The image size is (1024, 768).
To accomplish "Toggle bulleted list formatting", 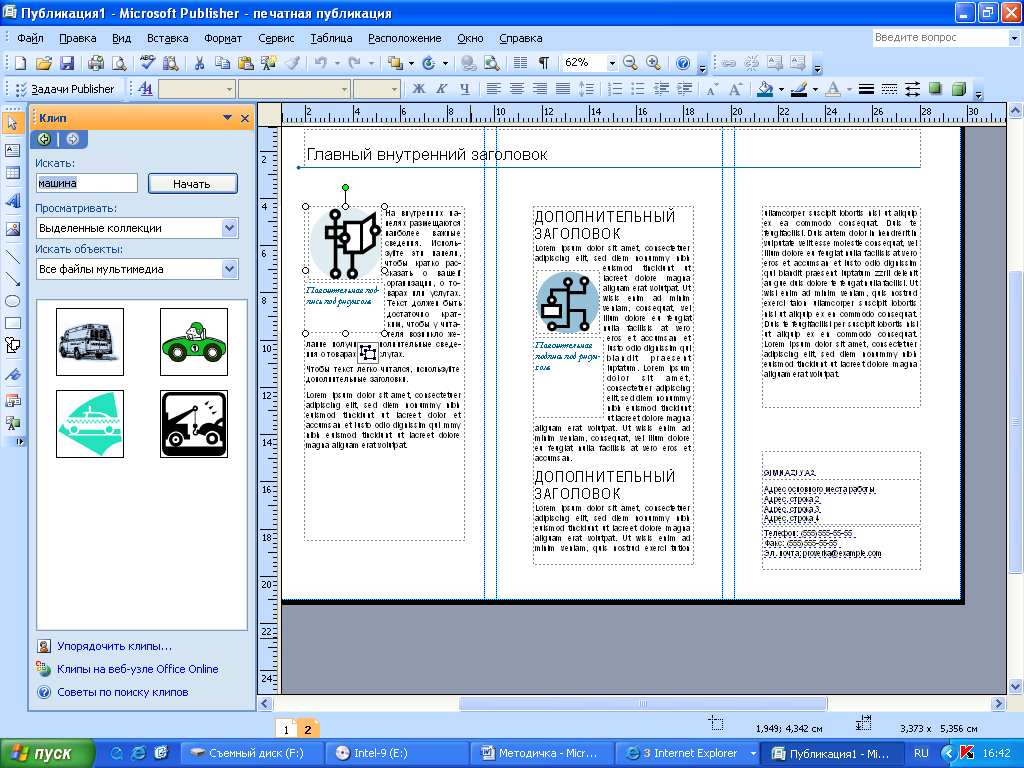I will point(637,89).
